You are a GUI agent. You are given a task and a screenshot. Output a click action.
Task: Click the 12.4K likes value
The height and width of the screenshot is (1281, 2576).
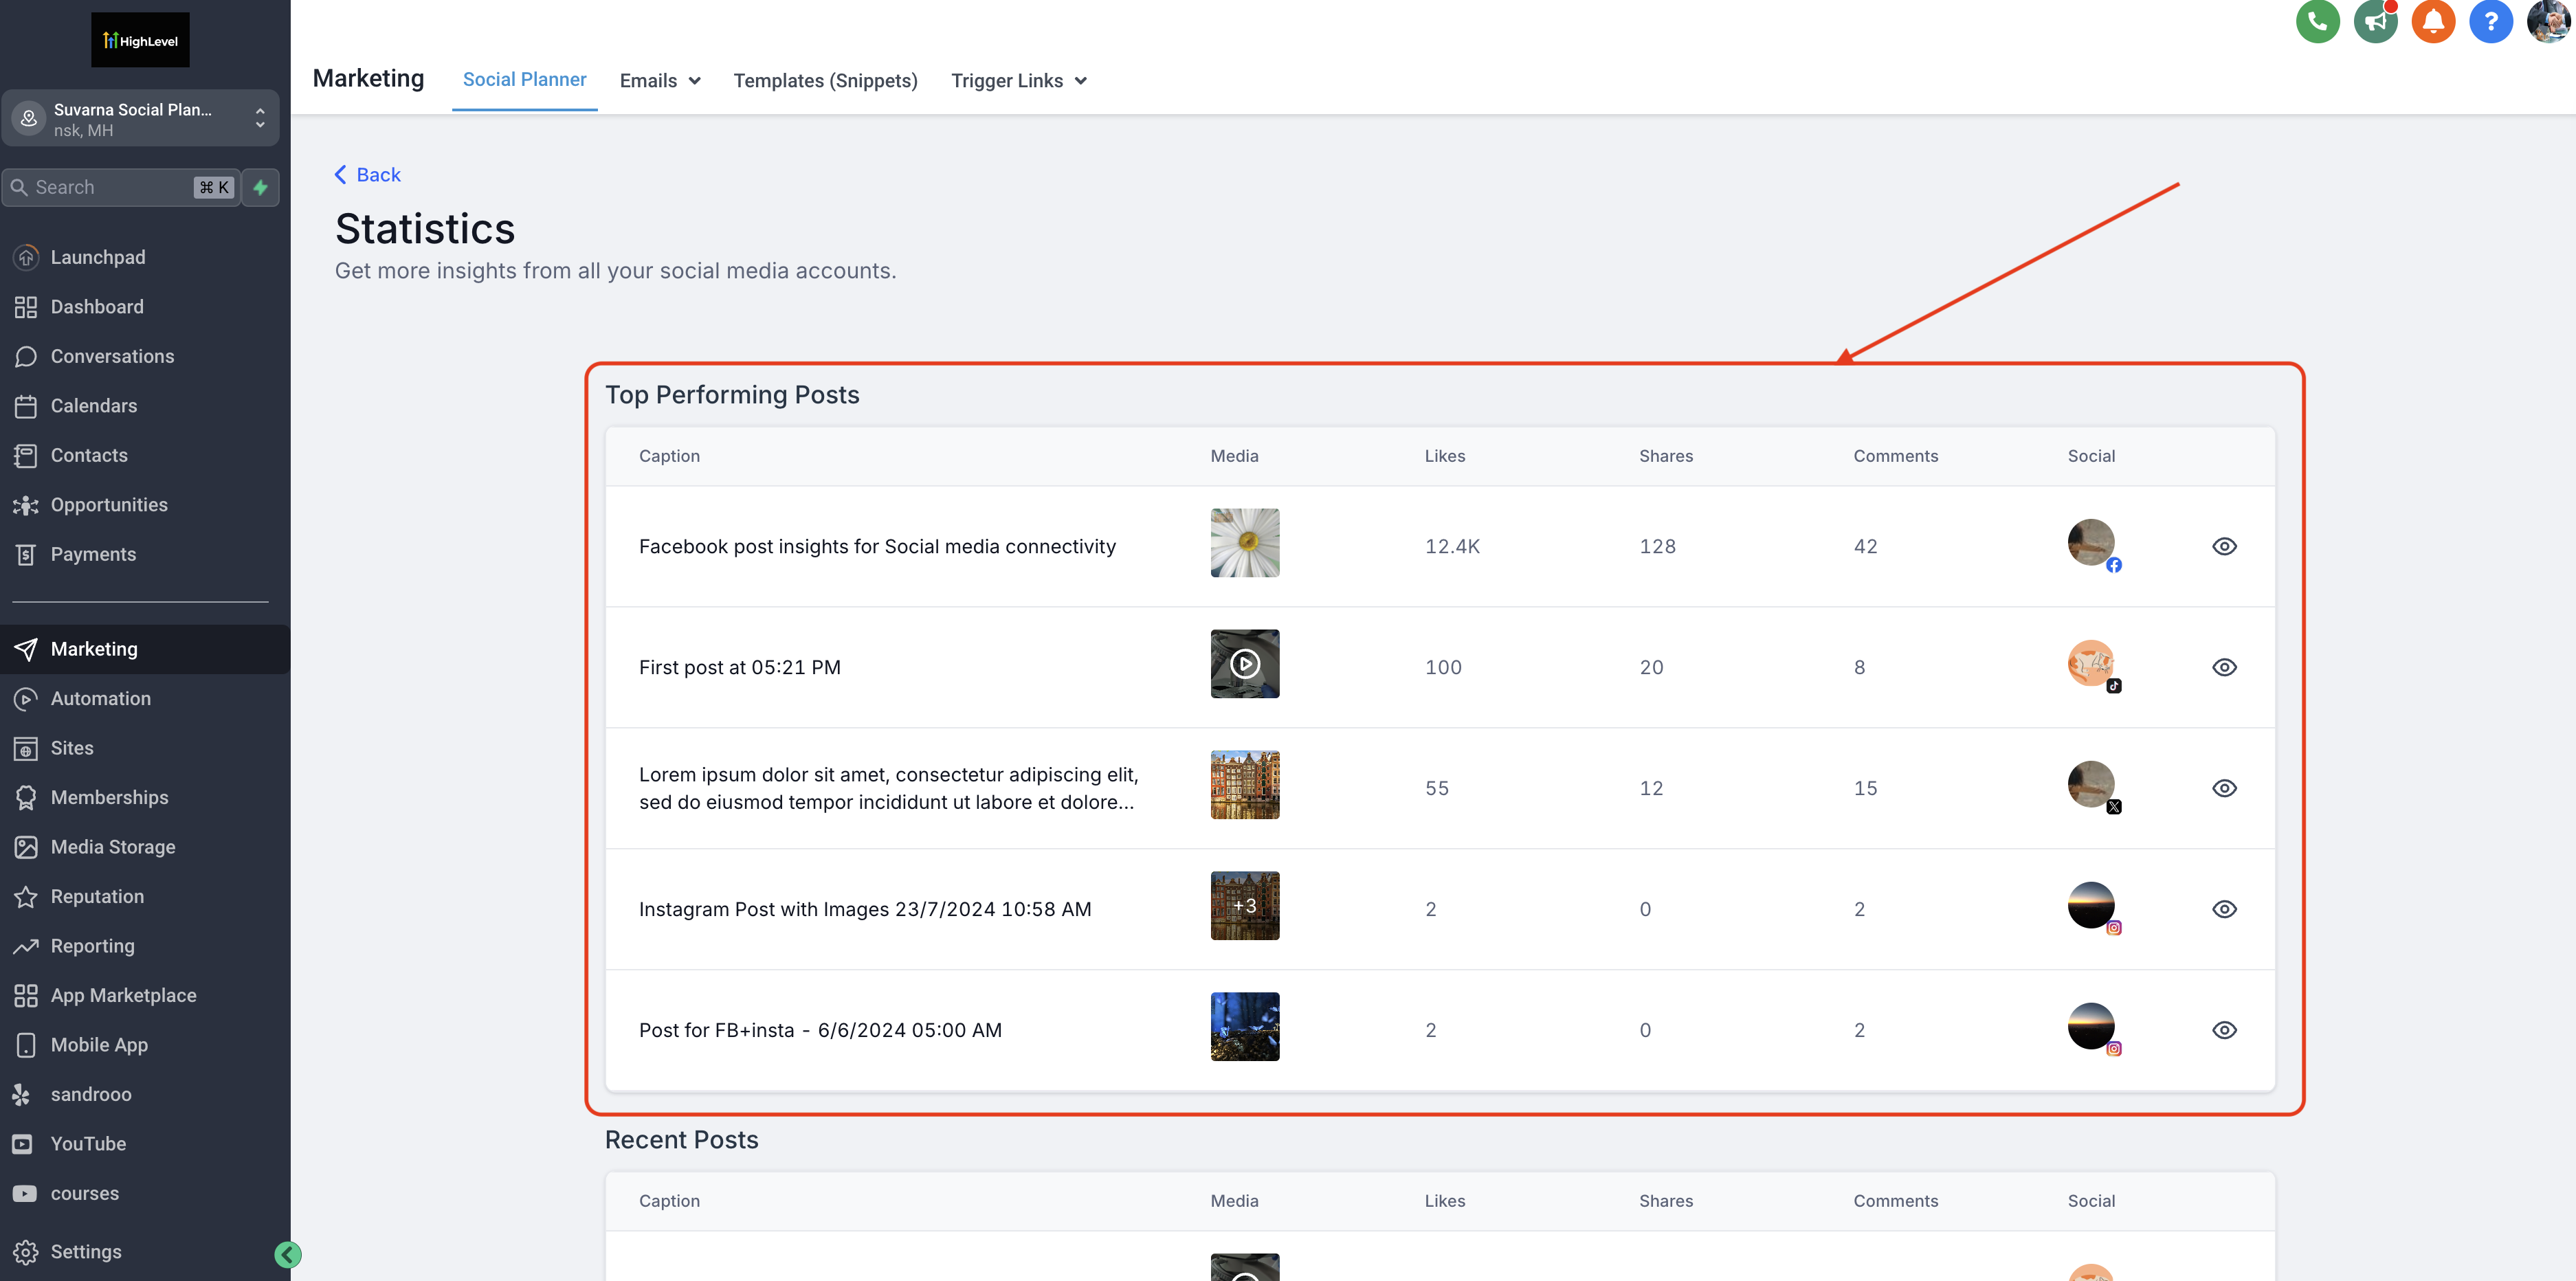1452,547
